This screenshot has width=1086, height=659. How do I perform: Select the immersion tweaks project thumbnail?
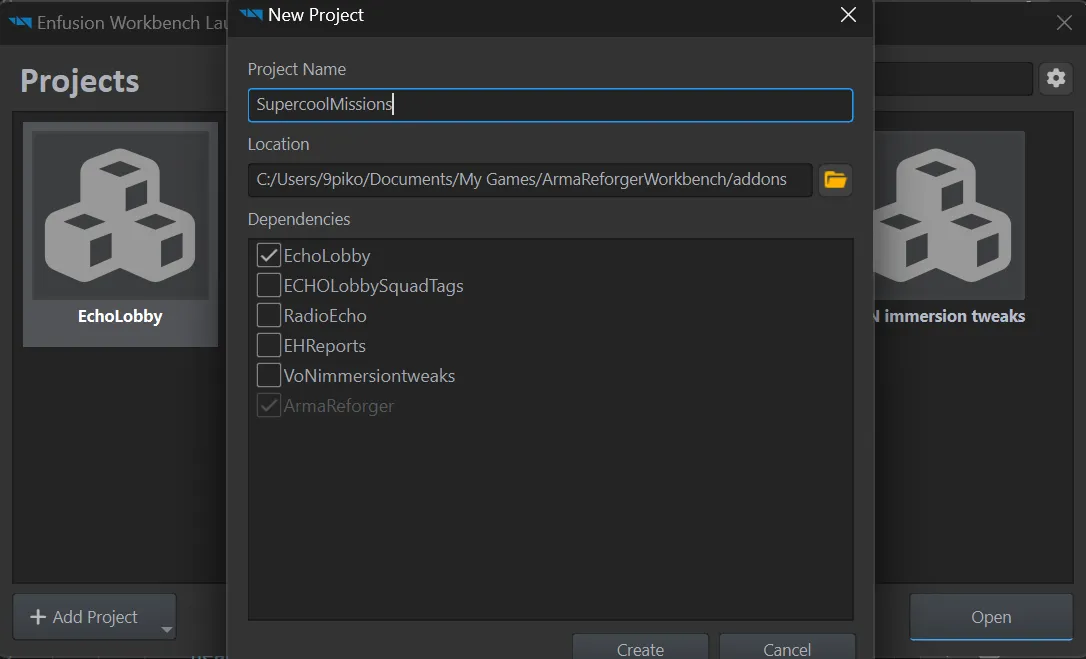pyautogui.click(x=948, y=215)
